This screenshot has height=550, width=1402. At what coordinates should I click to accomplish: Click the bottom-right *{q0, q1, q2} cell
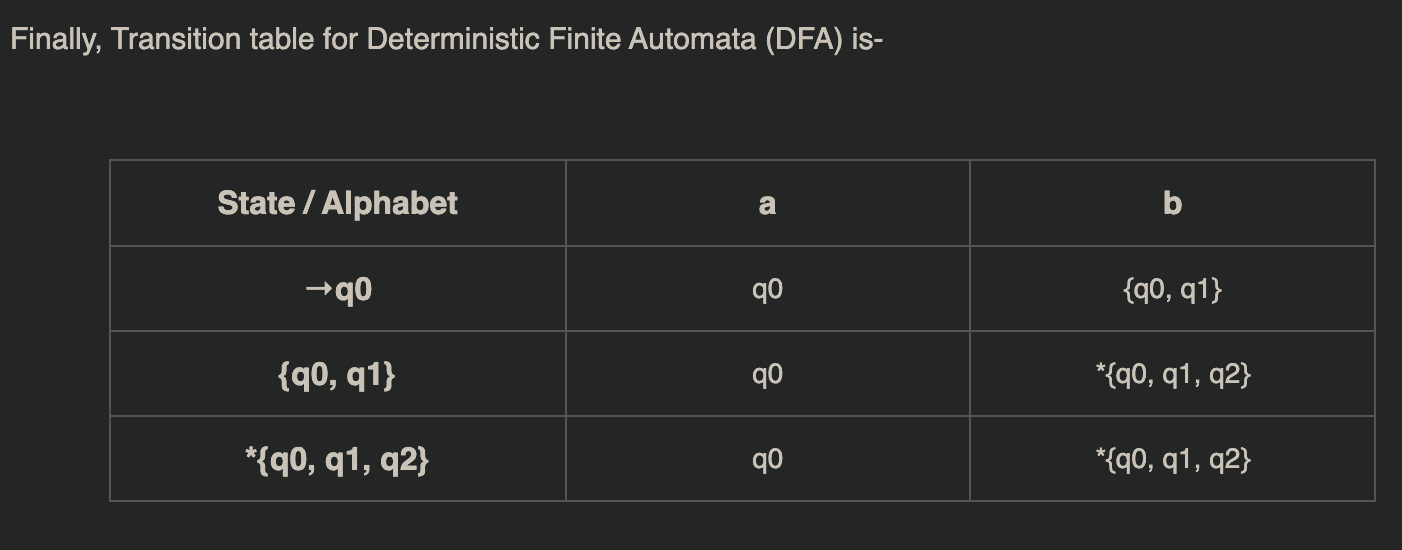click(x=1172, y=460)
